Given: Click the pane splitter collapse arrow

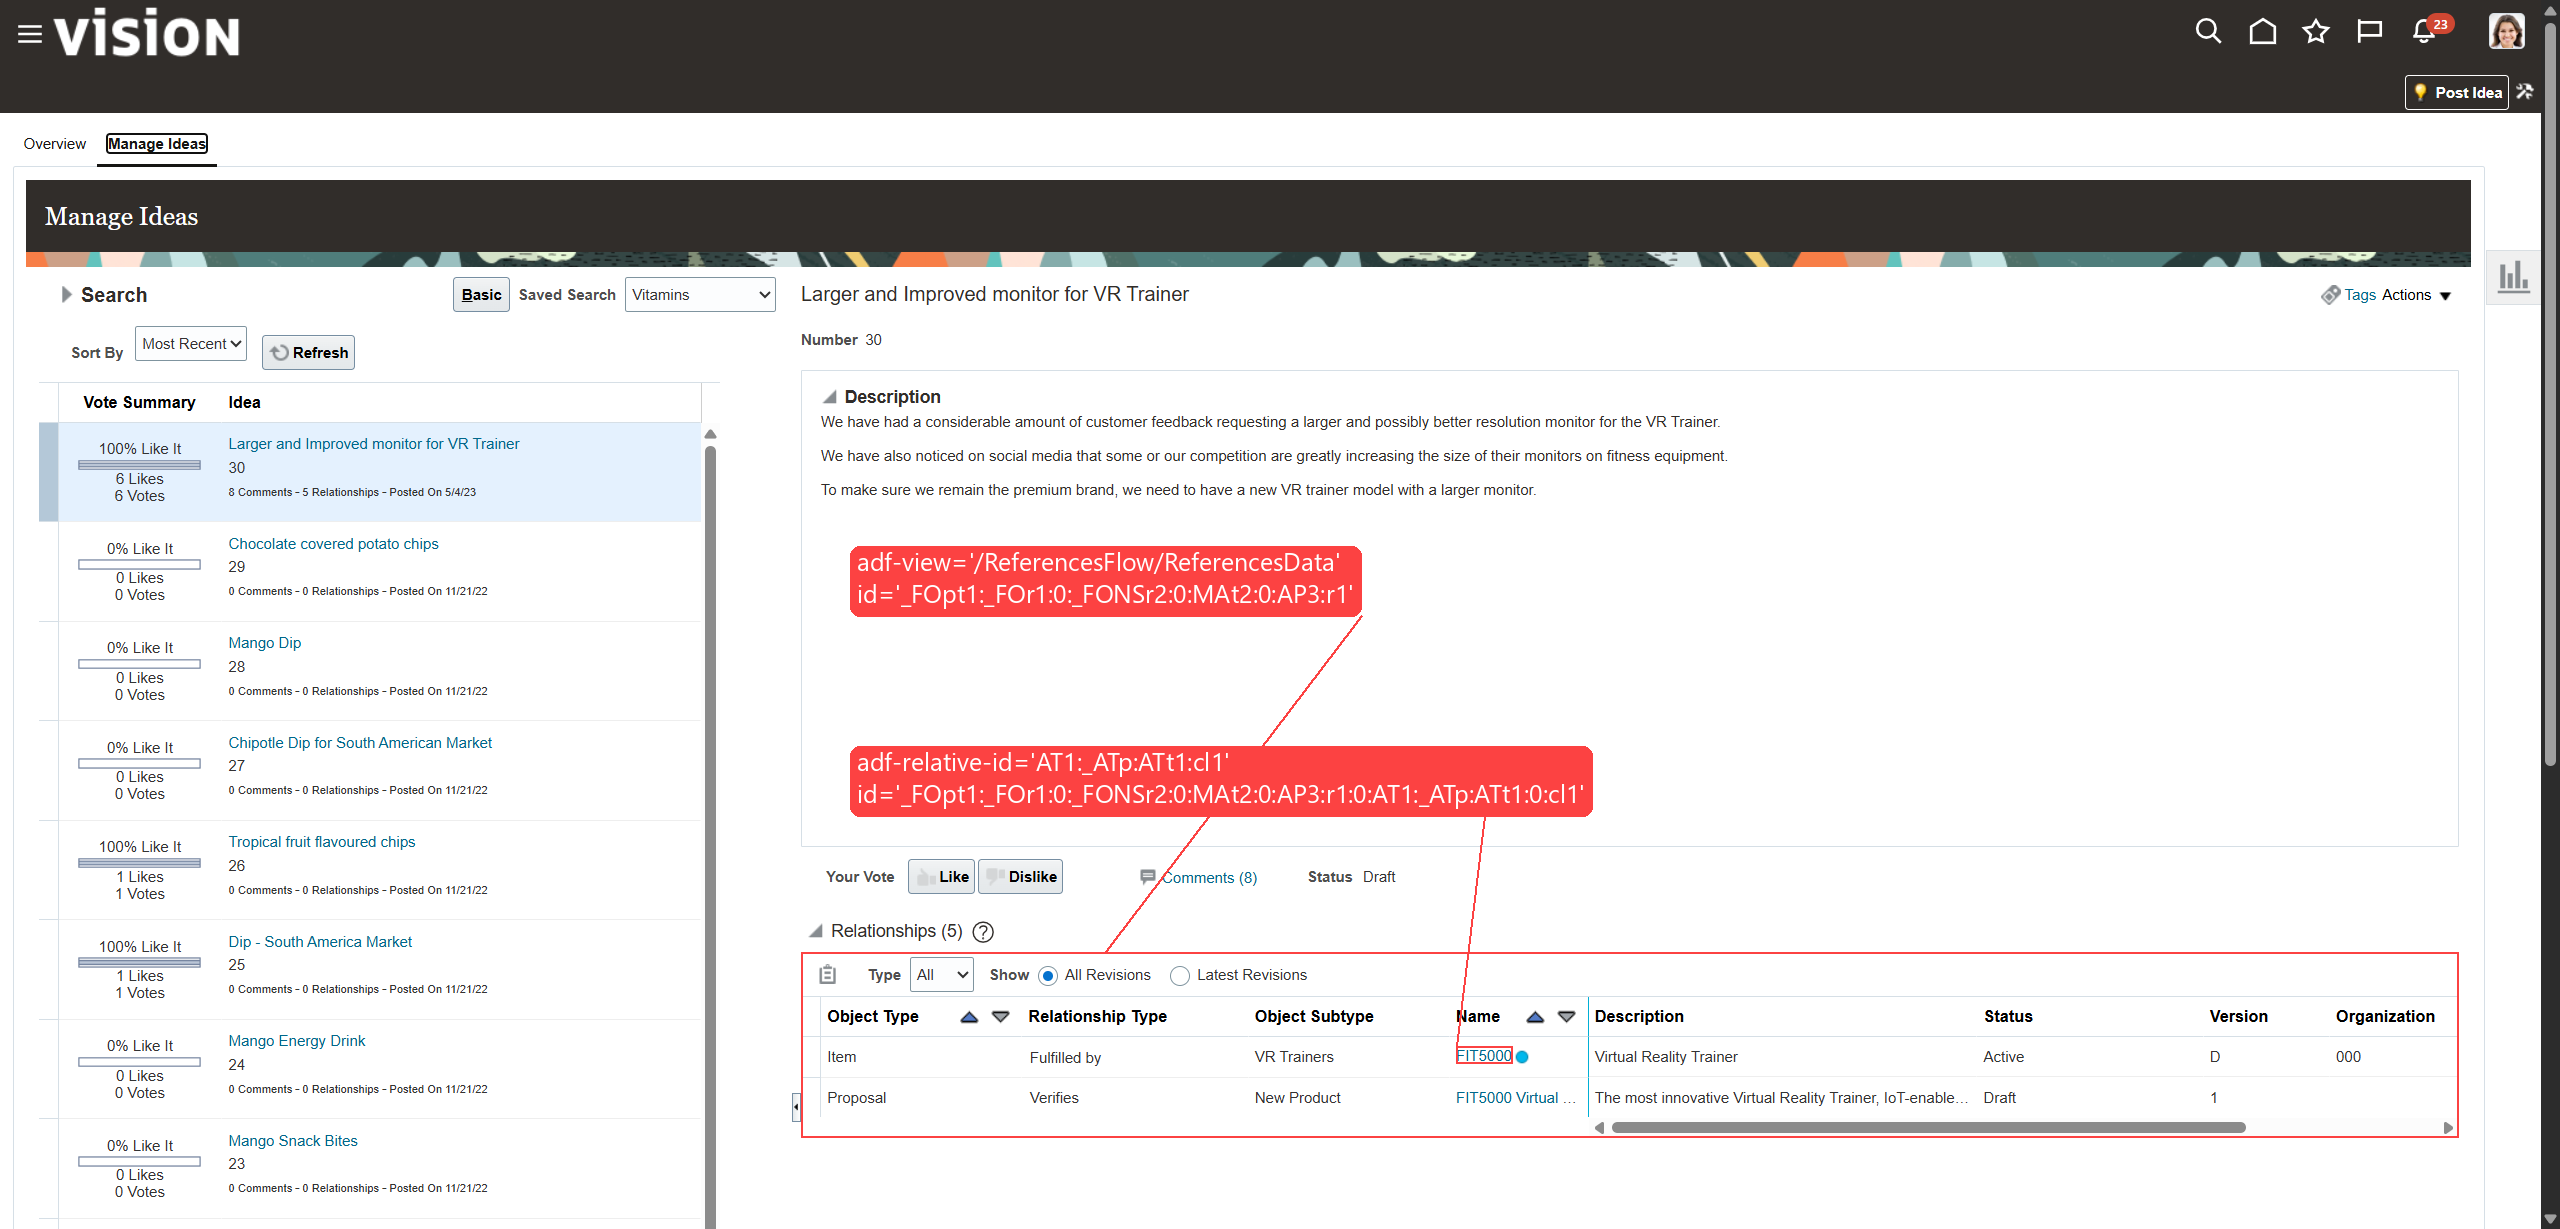Looking at the screenshot, I should [x=796, y=1107].
